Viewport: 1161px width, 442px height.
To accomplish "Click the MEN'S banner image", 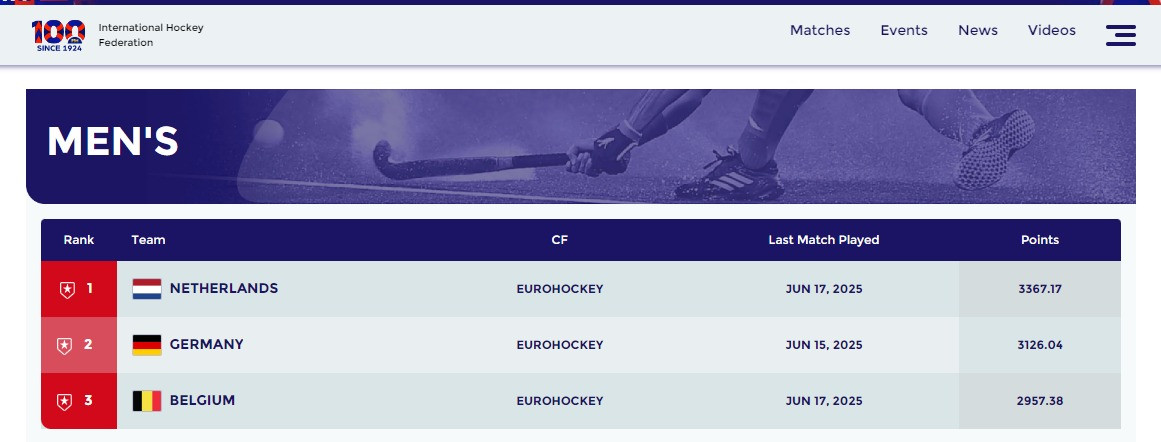I will tap(580, 147).
